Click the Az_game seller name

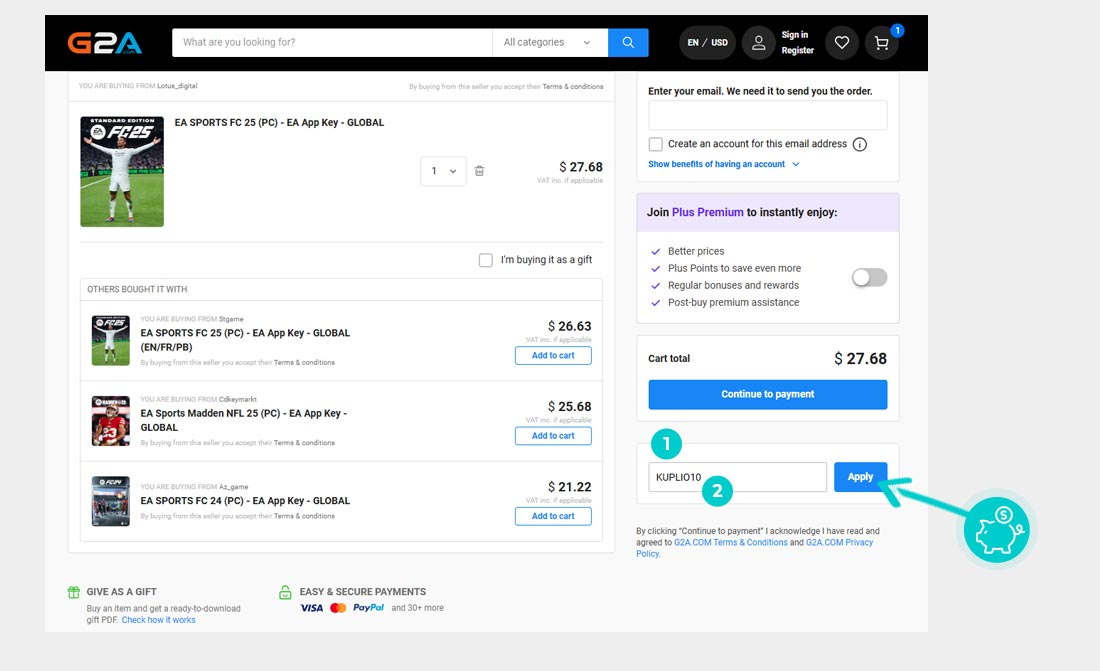coord(233,487)
